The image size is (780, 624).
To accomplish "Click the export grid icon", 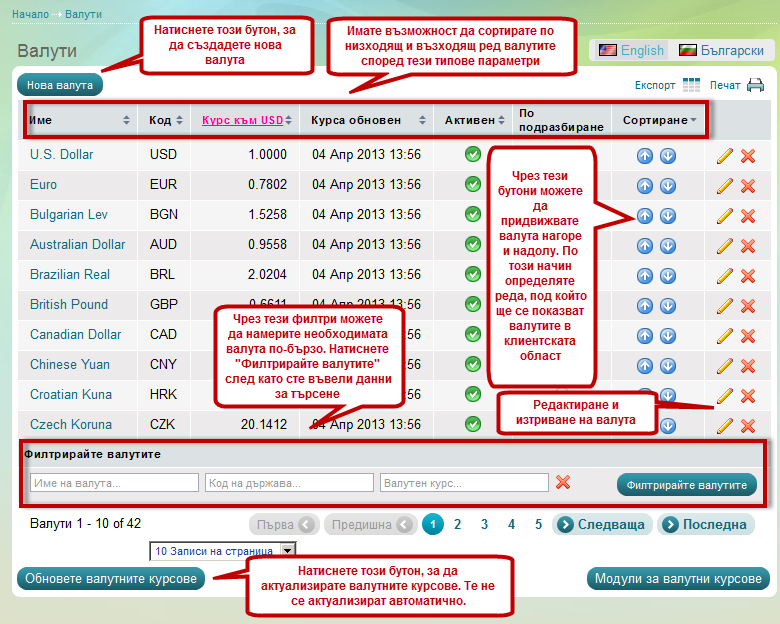I will 691,85.
